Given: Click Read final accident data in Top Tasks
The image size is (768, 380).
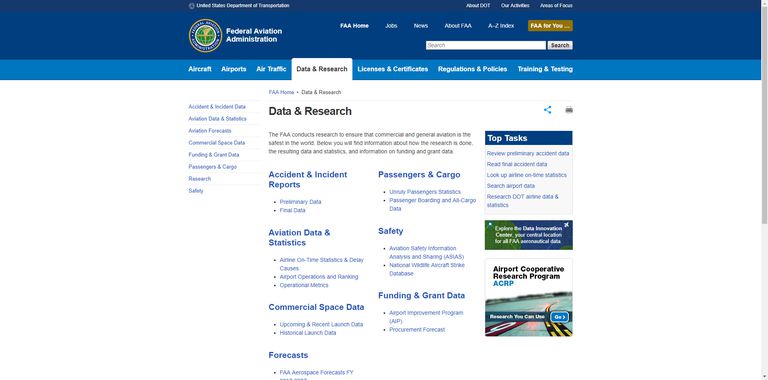Looking at the screenshot, I should pos(517,164).
